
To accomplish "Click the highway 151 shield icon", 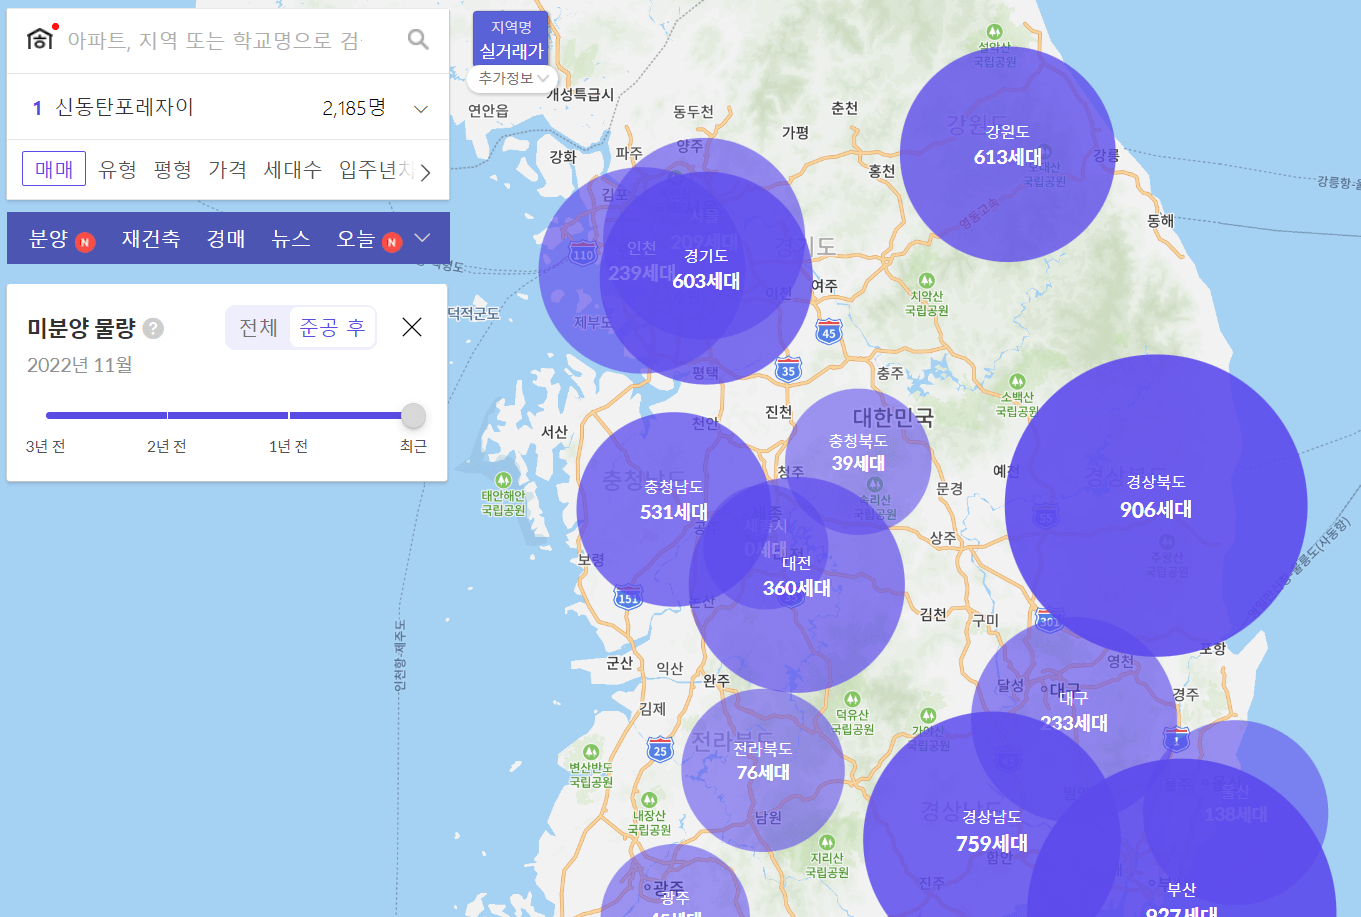I will point(628,597).
